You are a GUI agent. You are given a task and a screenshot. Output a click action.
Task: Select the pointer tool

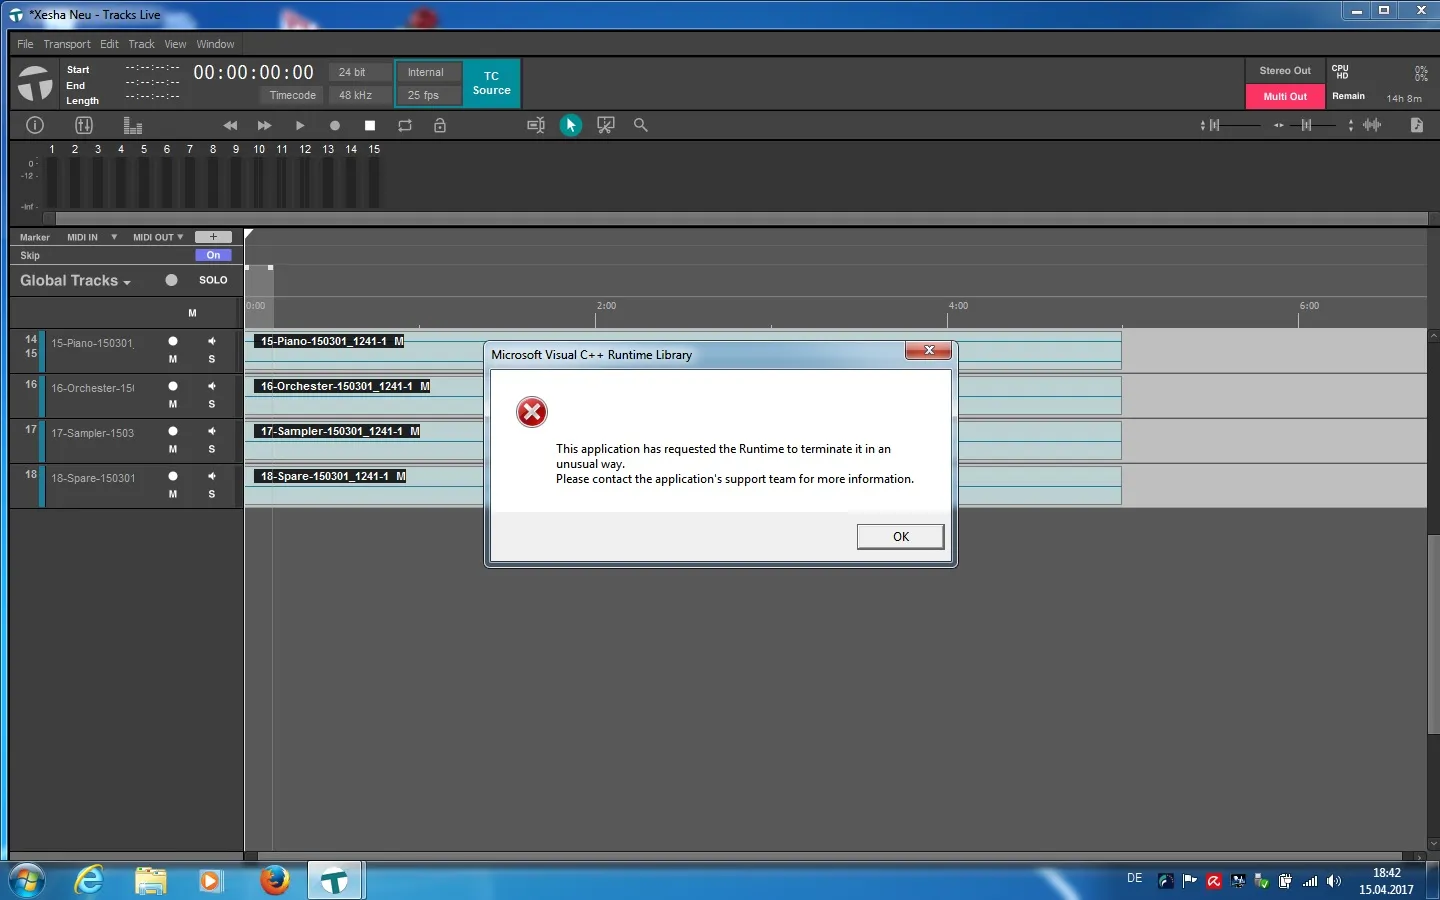click(x=571, y=125)
